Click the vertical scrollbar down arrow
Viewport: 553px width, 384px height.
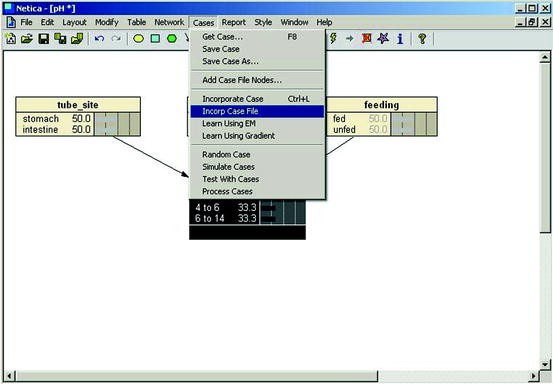coord(545,364)
